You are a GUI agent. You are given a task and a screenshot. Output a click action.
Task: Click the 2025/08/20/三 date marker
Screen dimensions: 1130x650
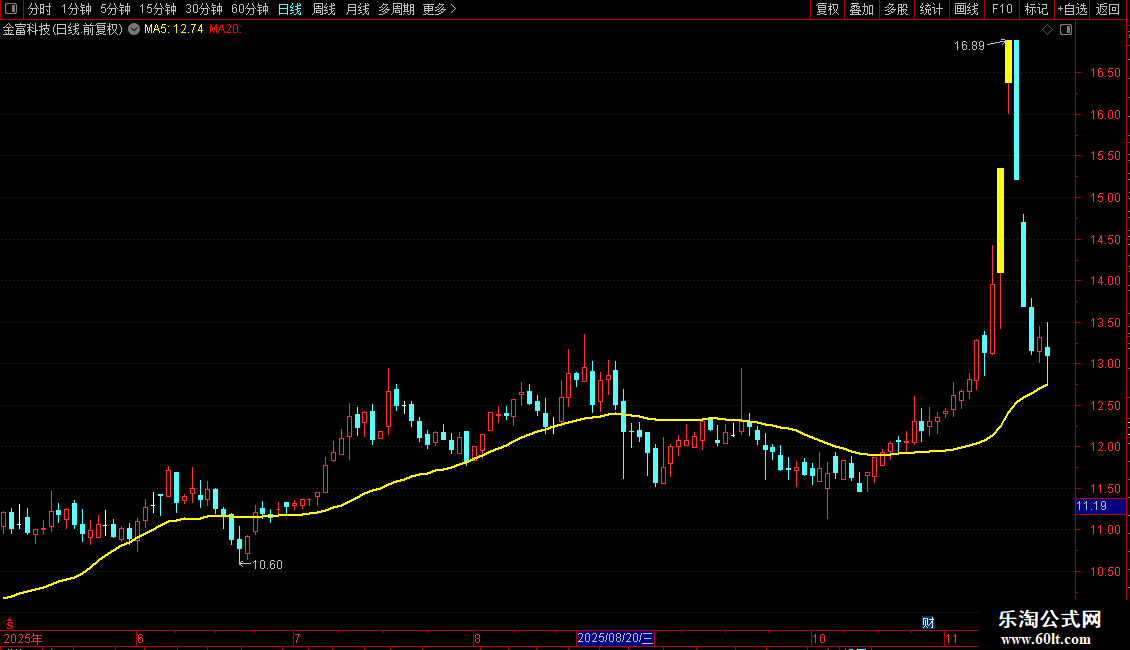click(615, 638)
